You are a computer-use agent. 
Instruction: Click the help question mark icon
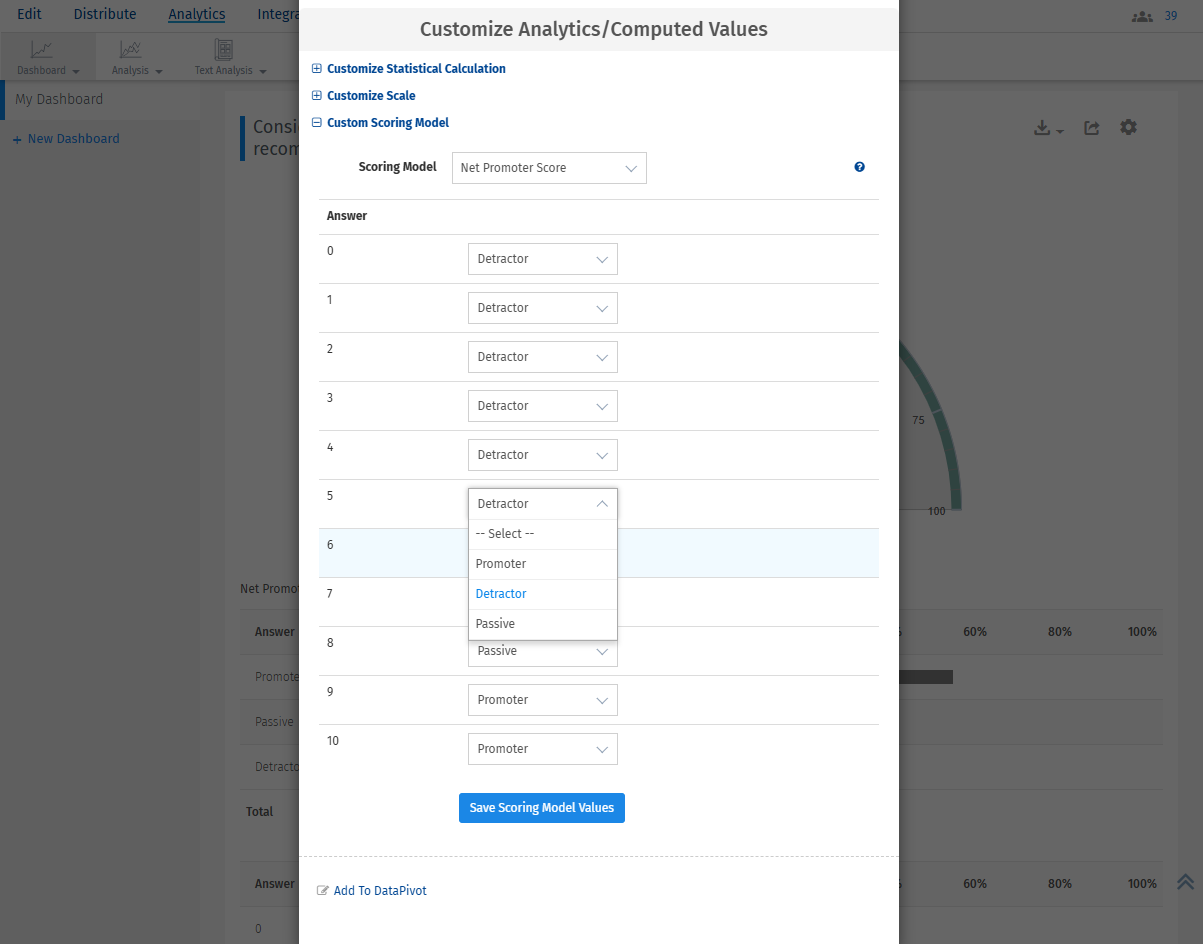coord(859,167)
